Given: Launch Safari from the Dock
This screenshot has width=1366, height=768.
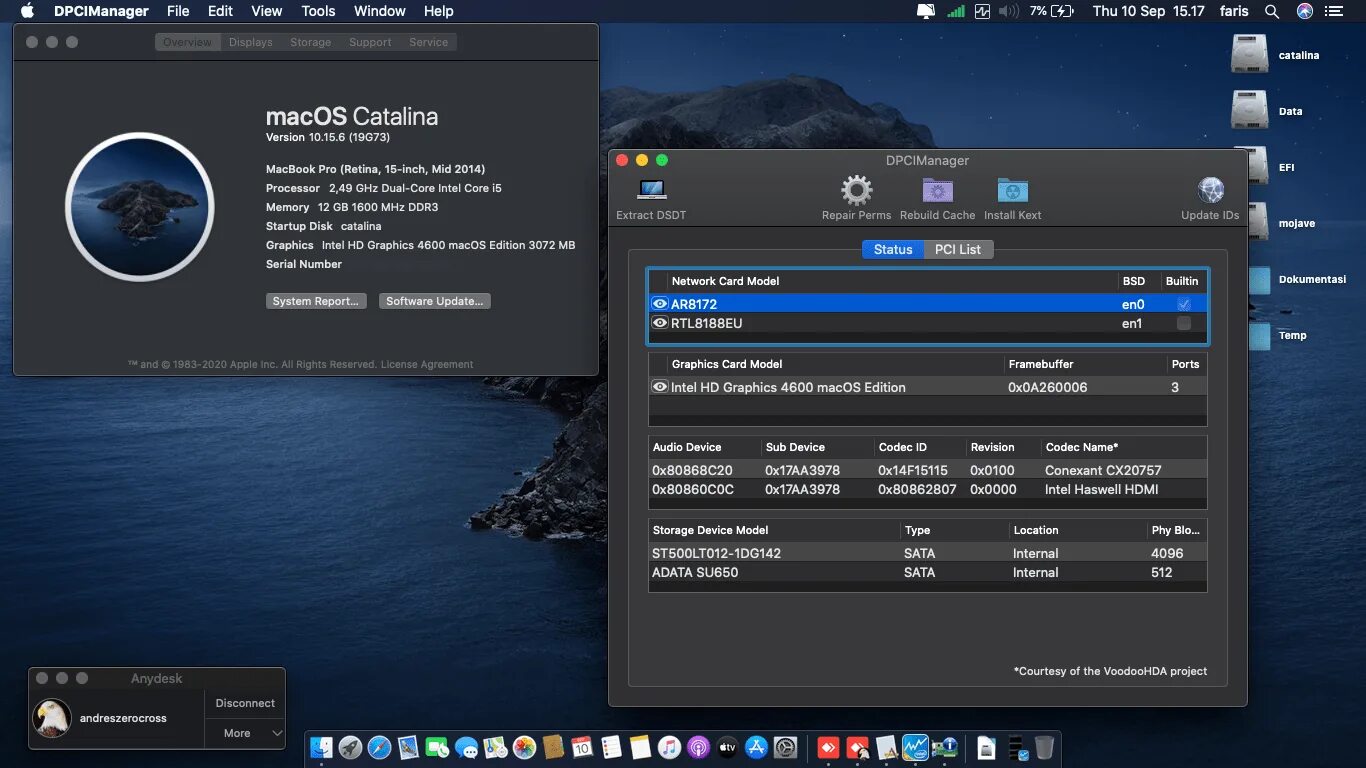Looking at the screenshot, I should pyautogui.click(x=379, y=747).
